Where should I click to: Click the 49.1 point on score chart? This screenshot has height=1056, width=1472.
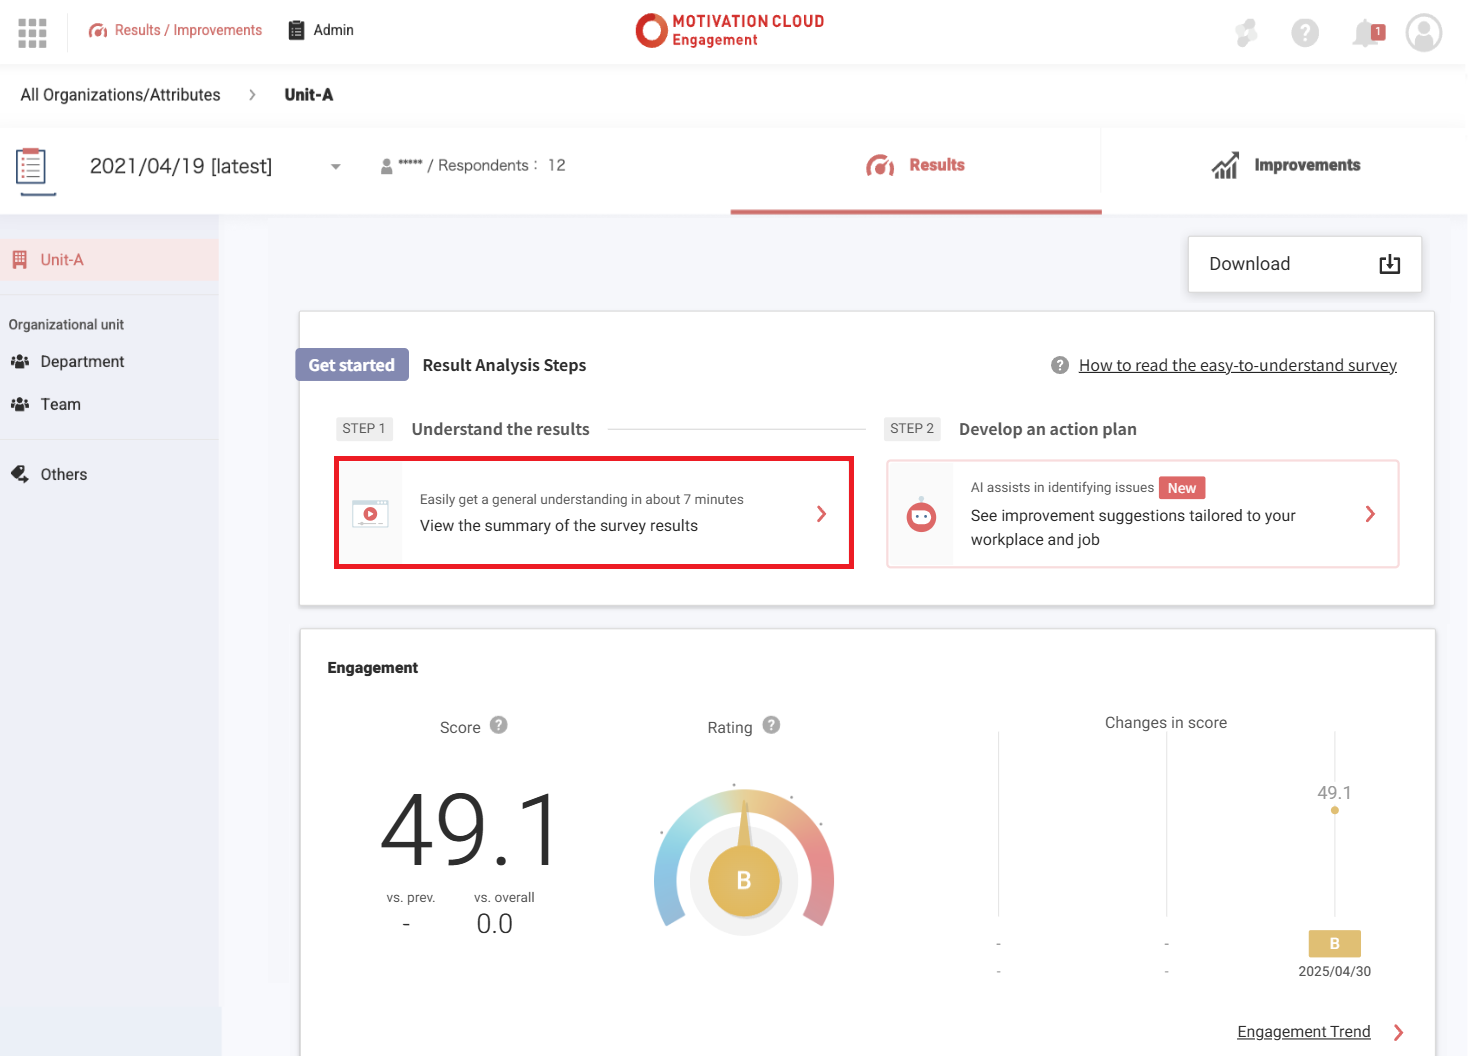[x=1335, y=810]
